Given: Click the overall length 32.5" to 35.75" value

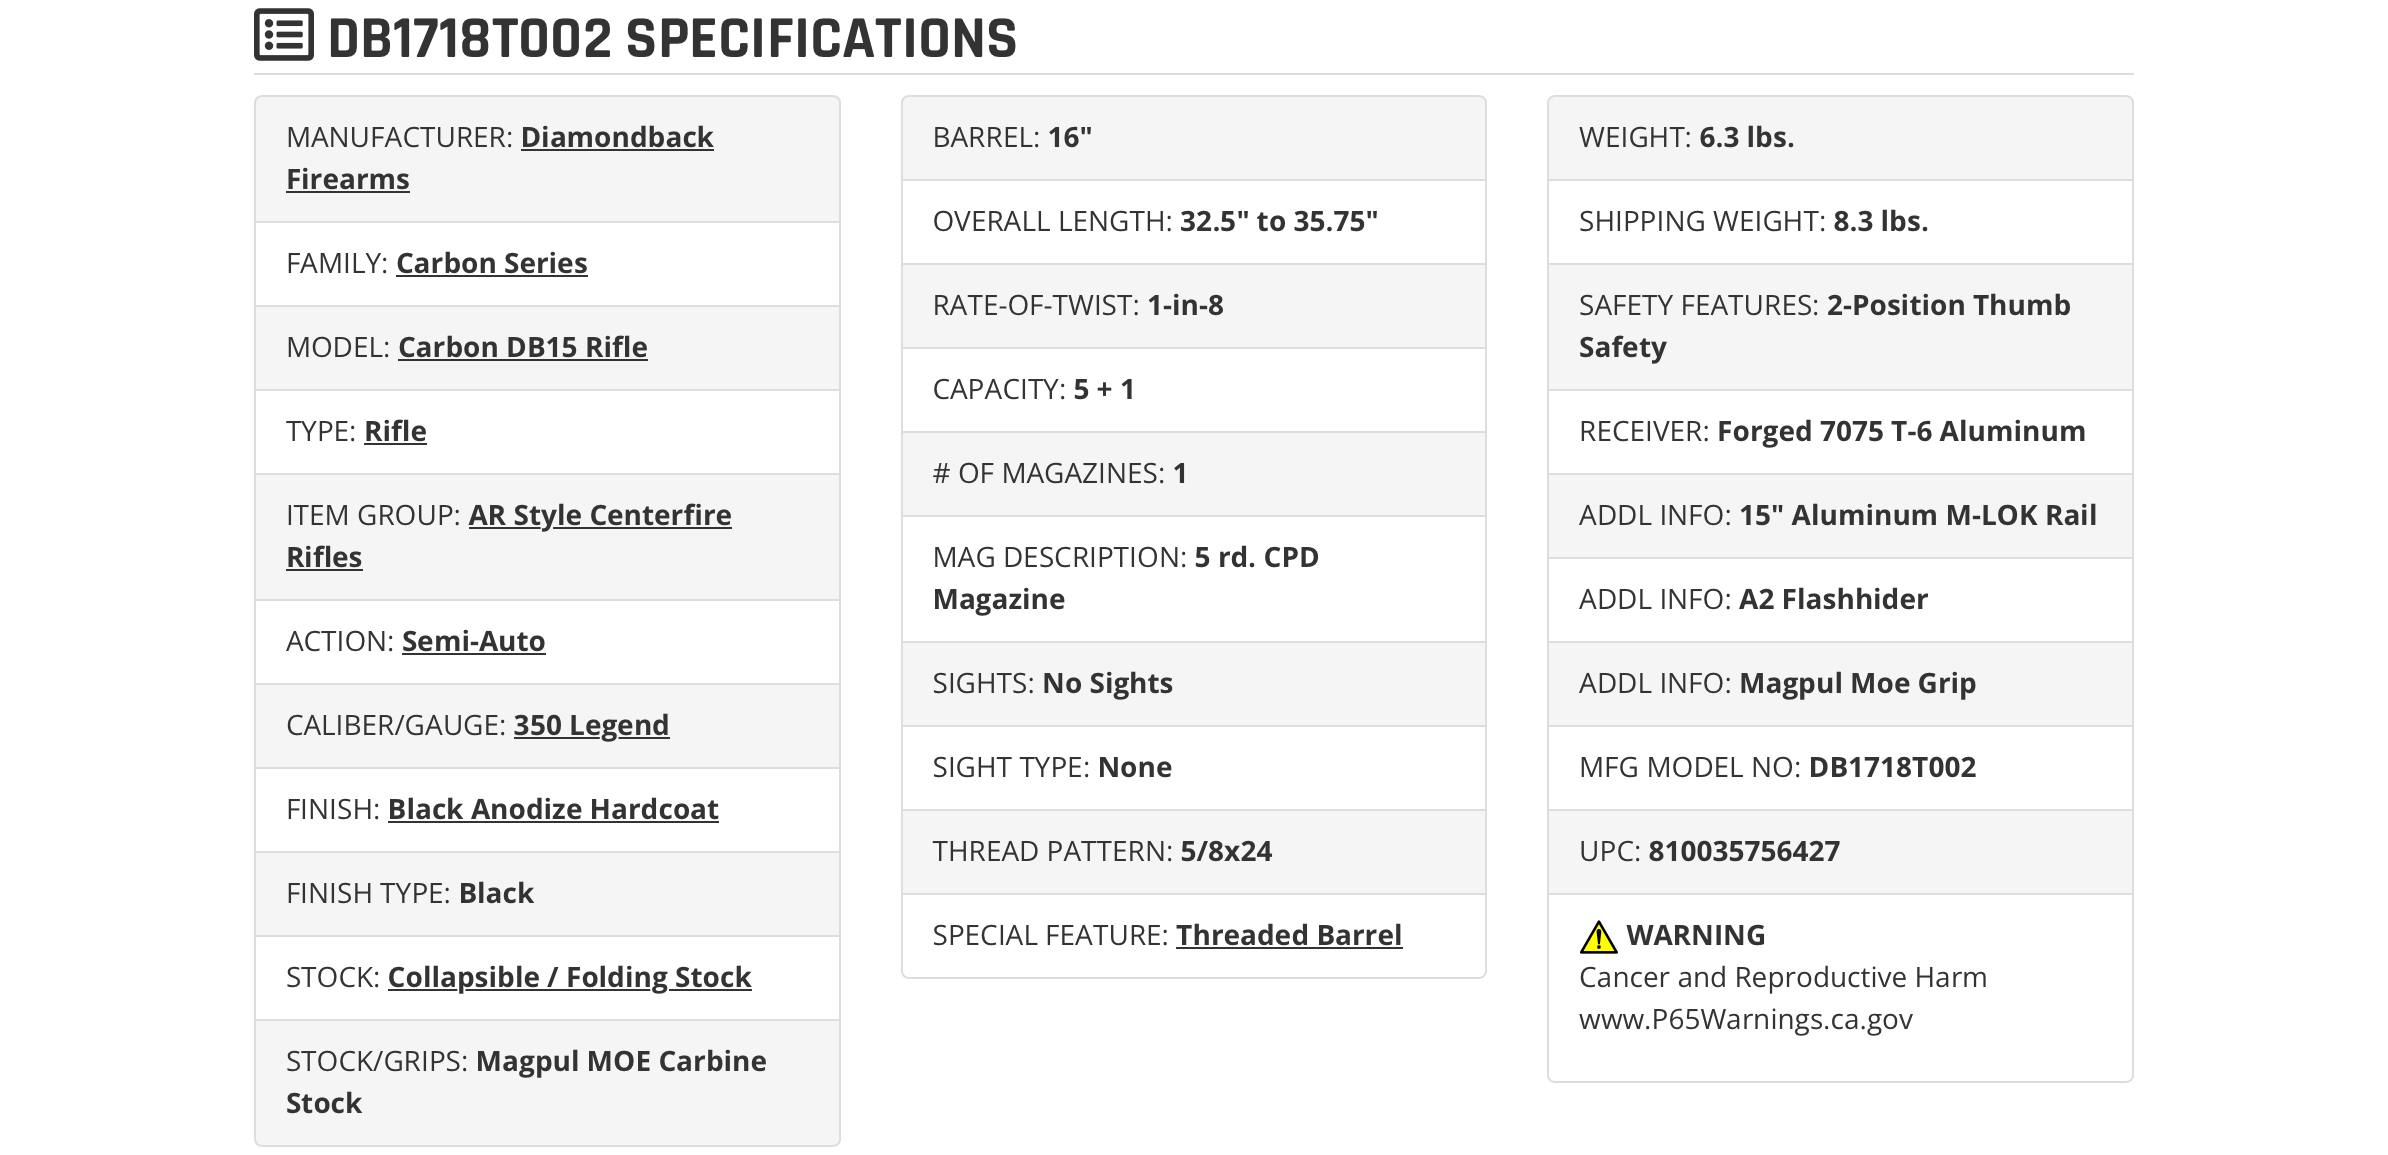Looking at the screenshot, I should tap(1279, 221).
